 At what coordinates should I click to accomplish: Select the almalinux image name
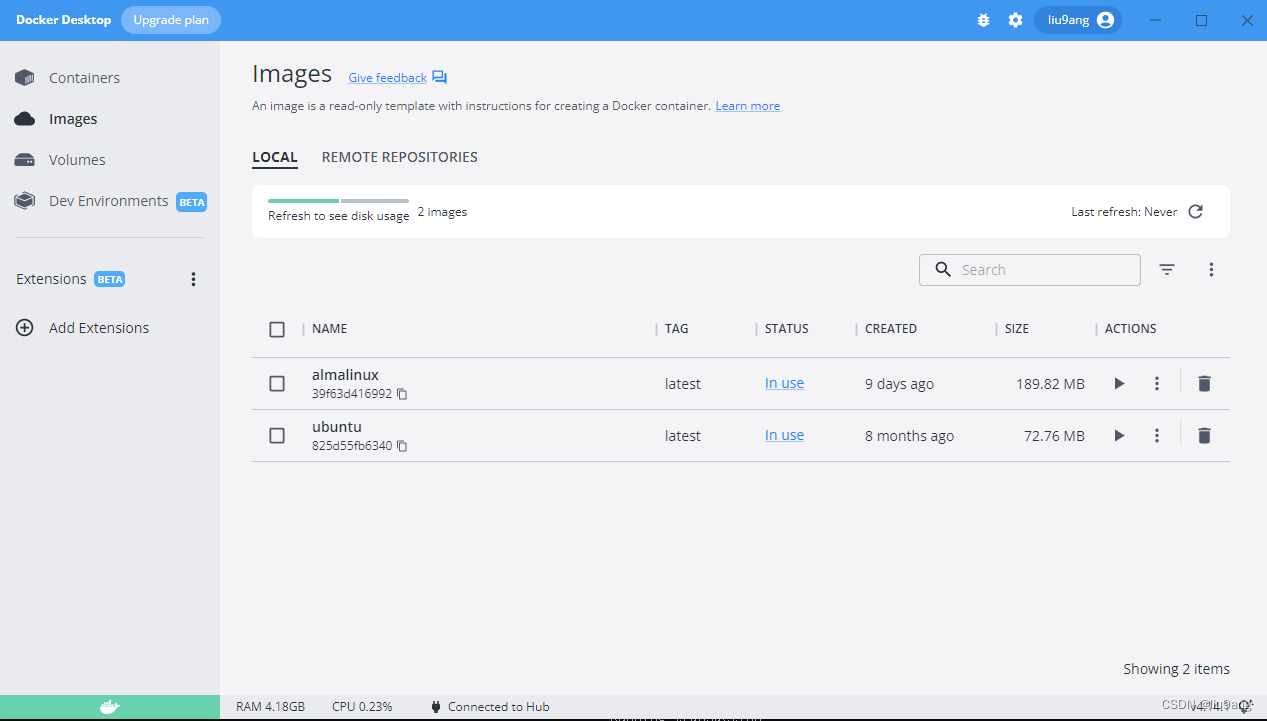pos(345,375)
